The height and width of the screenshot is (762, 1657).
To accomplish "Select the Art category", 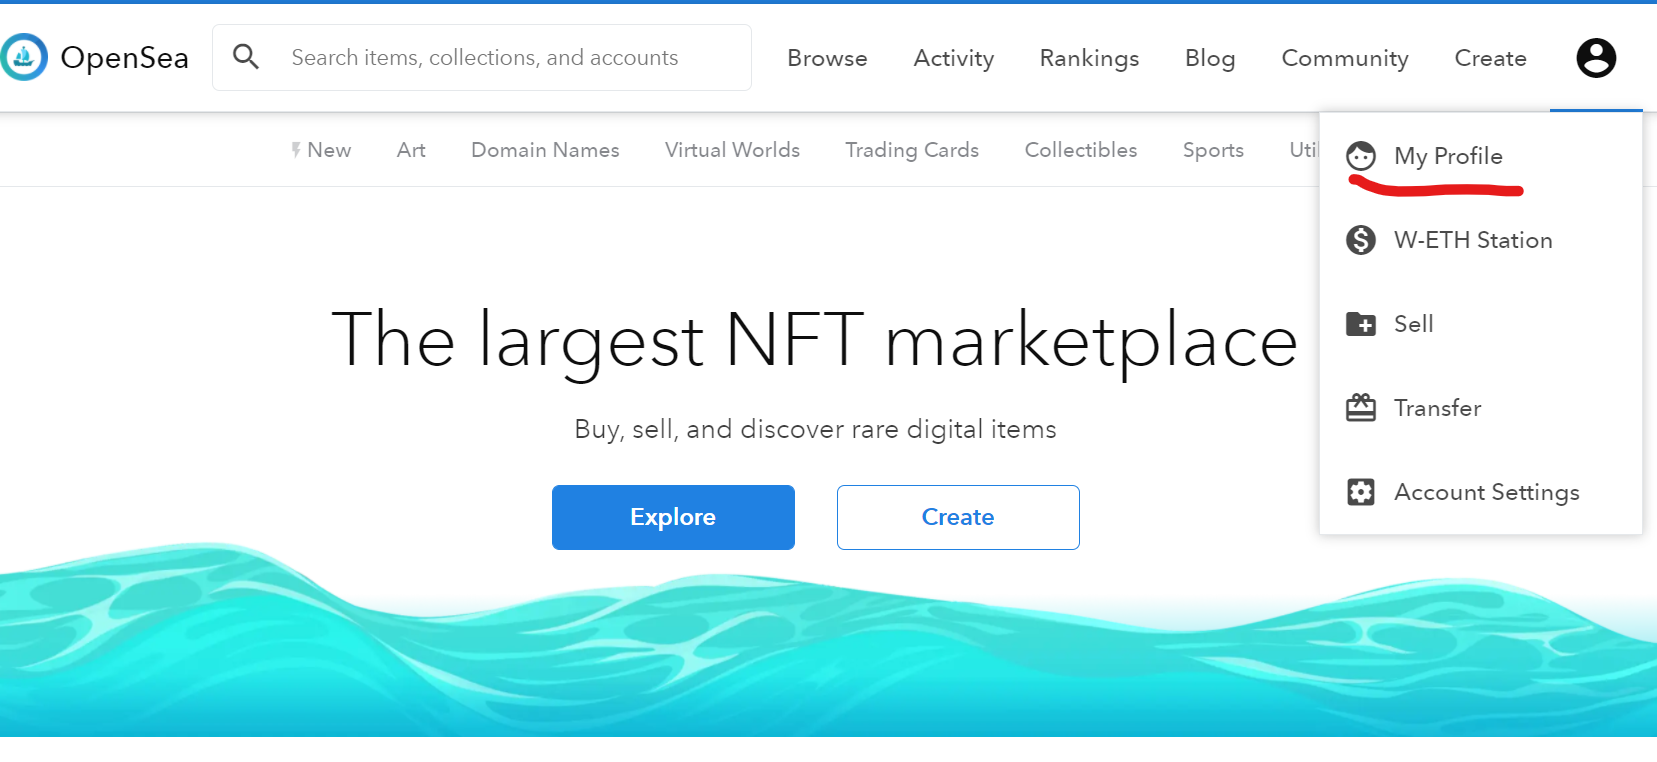I will 411,150.
